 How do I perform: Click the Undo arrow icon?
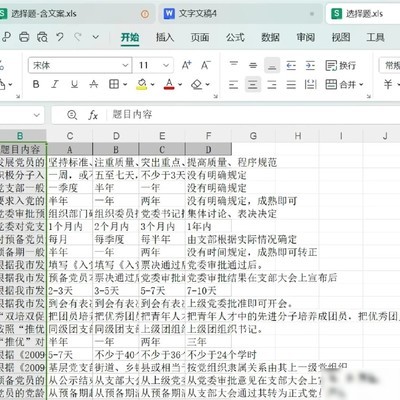pos(60,37)
